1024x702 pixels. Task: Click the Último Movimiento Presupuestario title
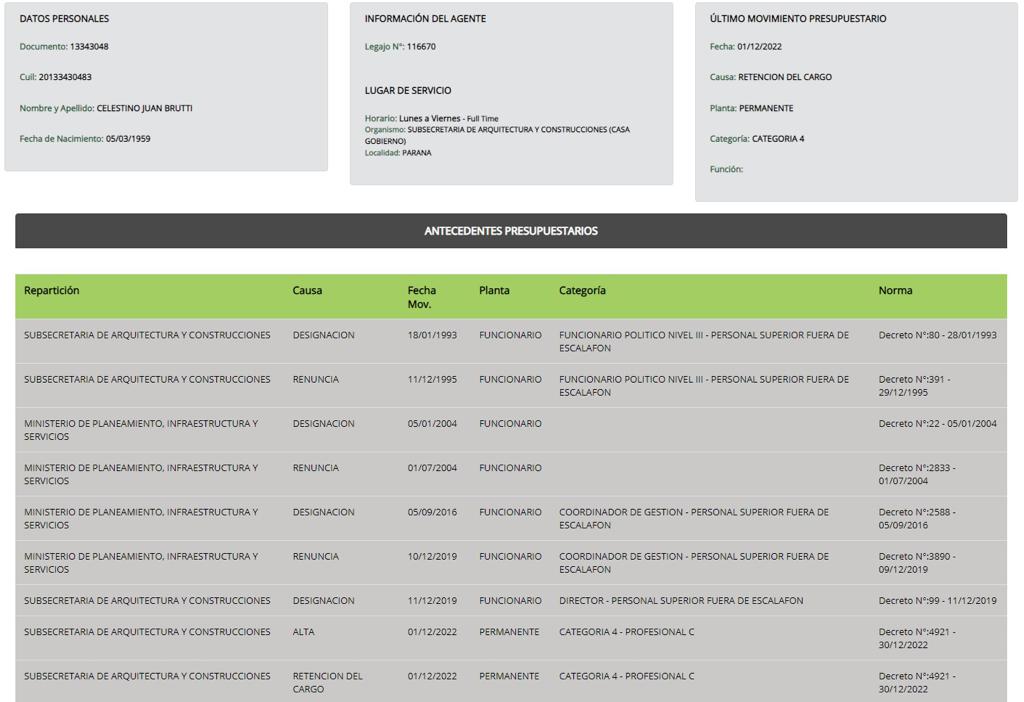pyautogui.click(x=797, y=19)
